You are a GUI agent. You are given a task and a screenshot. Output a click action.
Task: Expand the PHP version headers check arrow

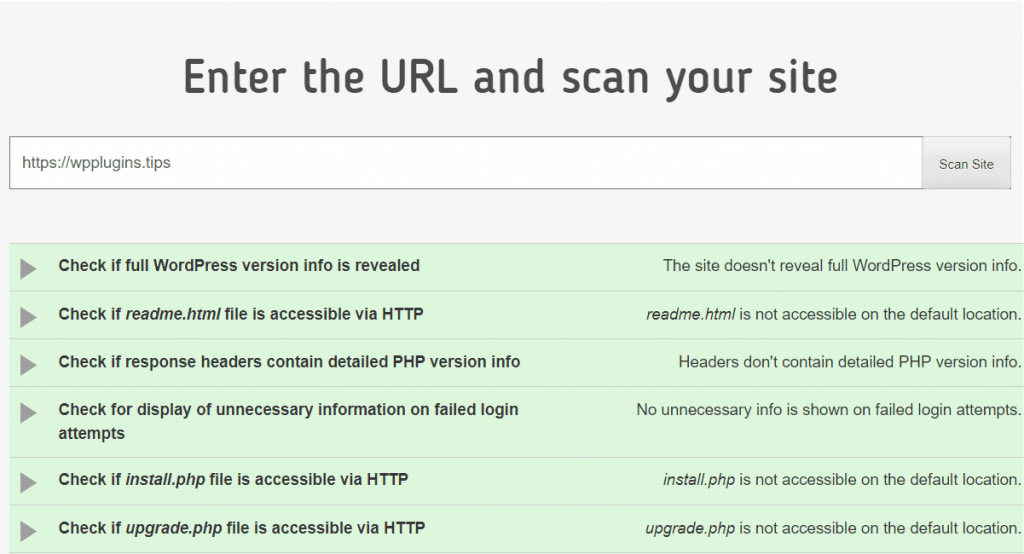click(x=28, y=364)
